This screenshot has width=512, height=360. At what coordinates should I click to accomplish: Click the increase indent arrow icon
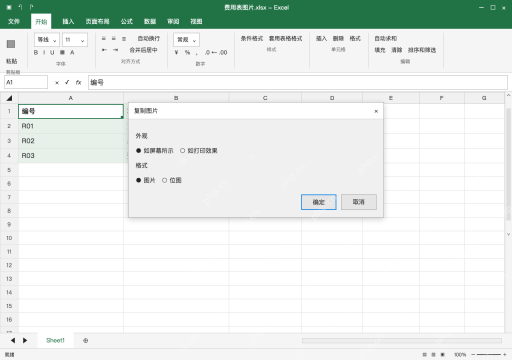coord(115,50)
